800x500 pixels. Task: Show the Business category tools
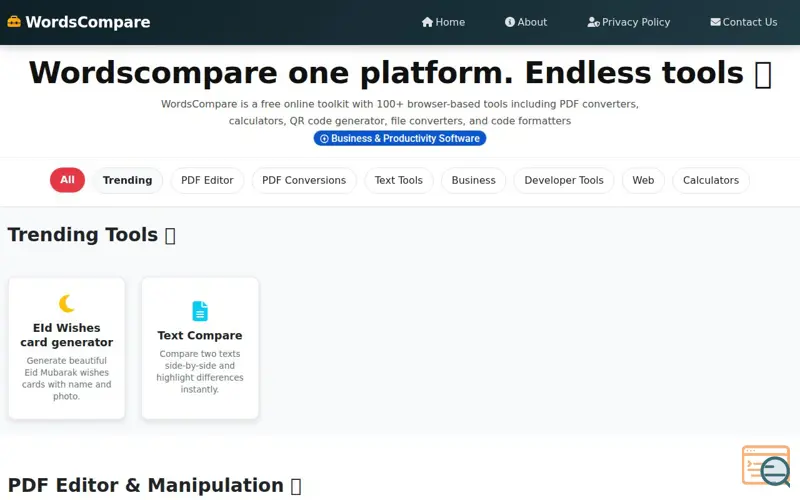pyautogui.click(x=473, y=180)
